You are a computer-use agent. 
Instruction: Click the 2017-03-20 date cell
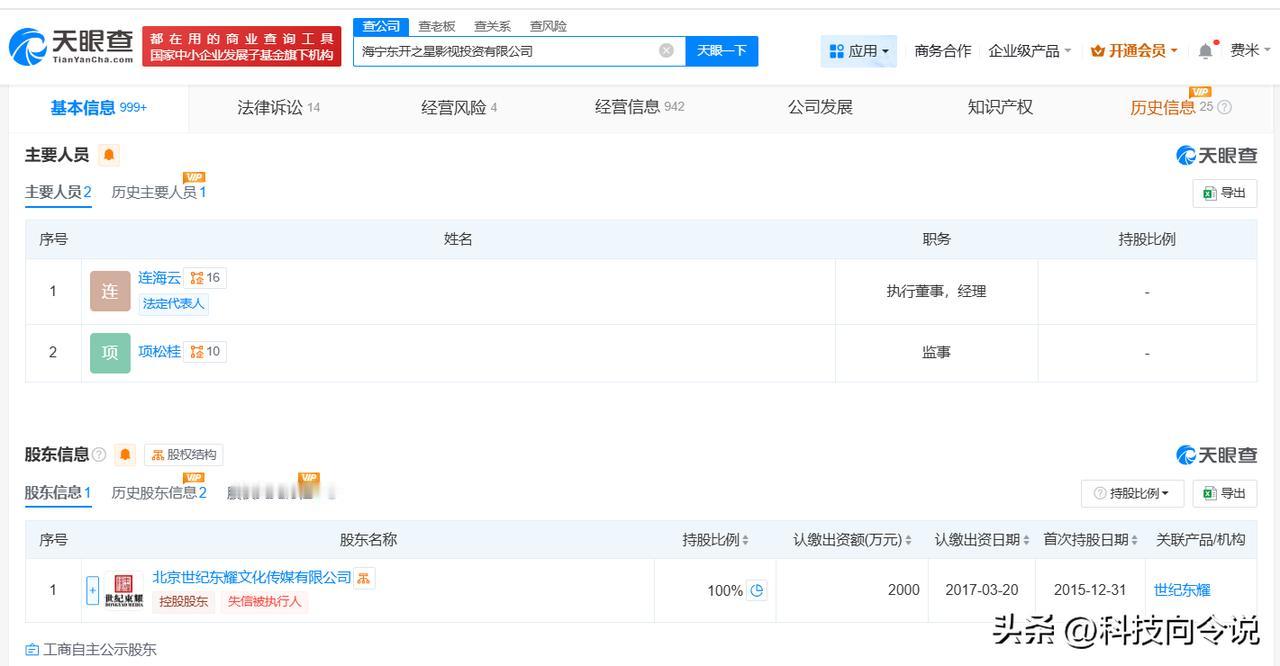click(x=982, y=590)
